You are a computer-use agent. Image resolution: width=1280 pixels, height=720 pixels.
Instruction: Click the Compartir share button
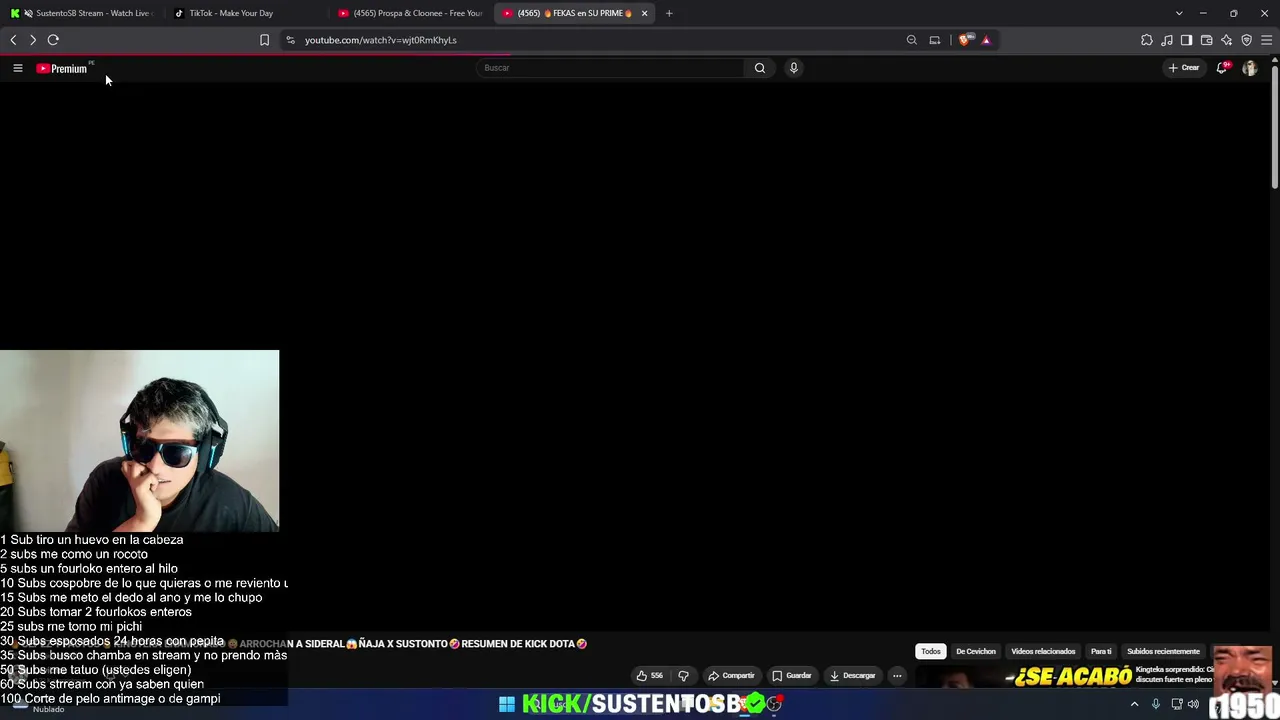pos(731,676)
